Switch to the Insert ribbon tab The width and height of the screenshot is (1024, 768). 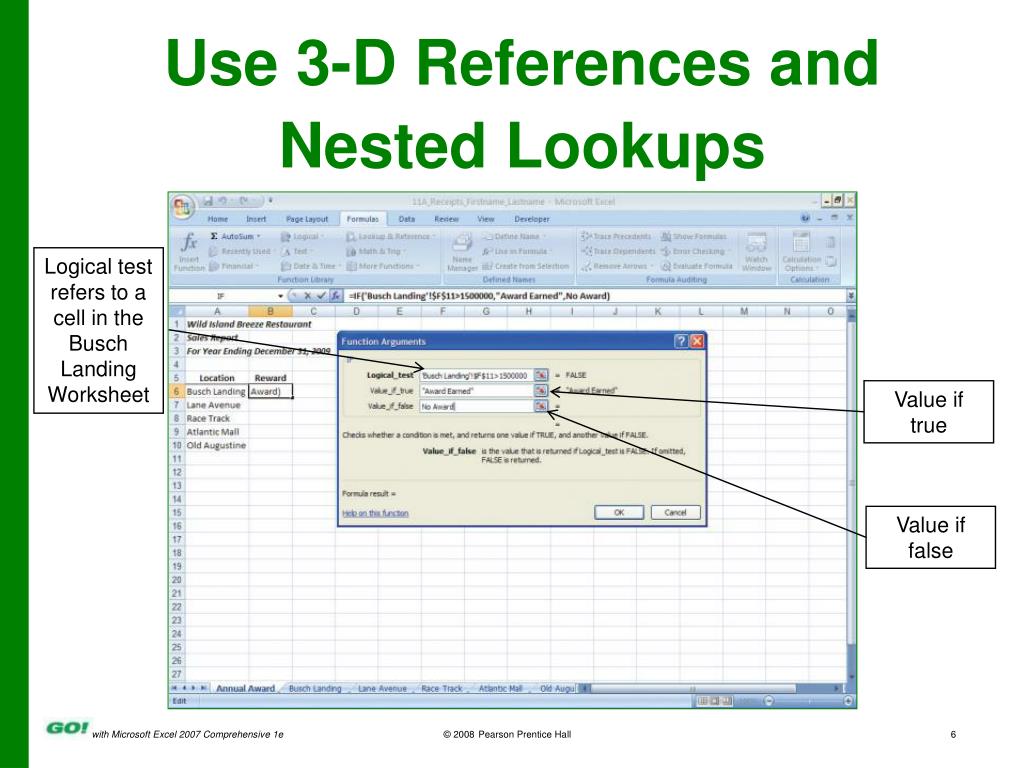pyautogui.click(x=256, y=219)
